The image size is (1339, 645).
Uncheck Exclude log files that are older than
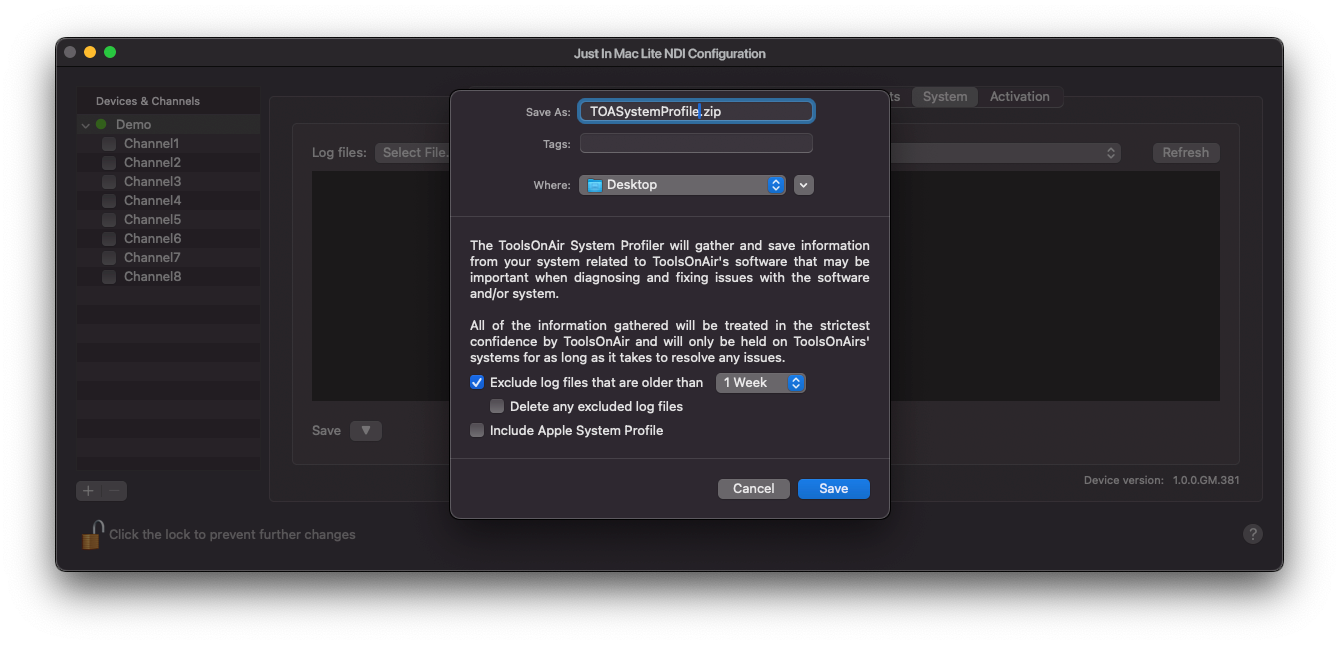477,383
